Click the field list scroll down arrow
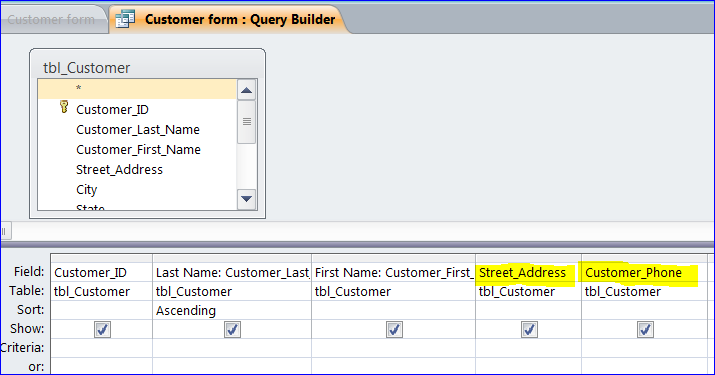The image size is (715, 375). coord(247,199)
